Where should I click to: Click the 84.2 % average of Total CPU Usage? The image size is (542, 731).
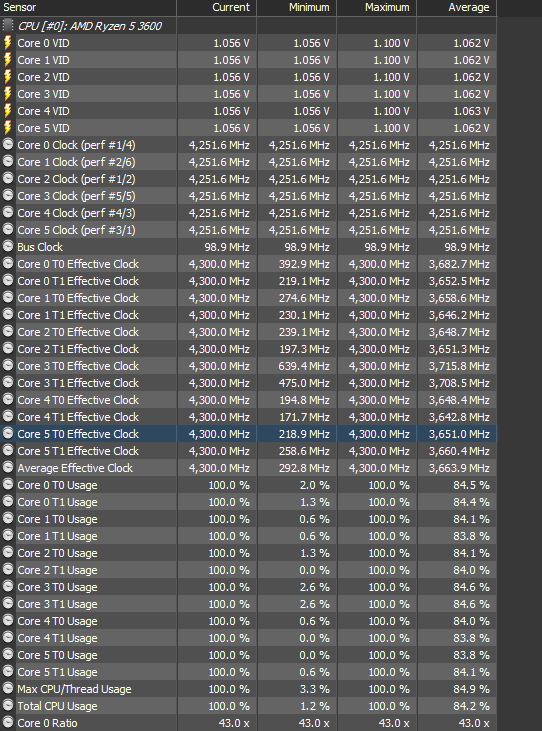[471, 706]
